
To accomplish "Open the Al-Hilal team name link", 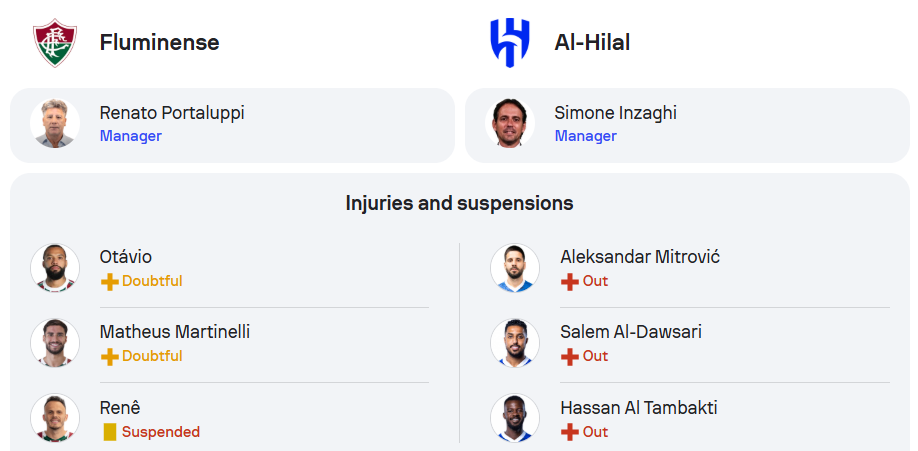I will click(x=592, y=43).
